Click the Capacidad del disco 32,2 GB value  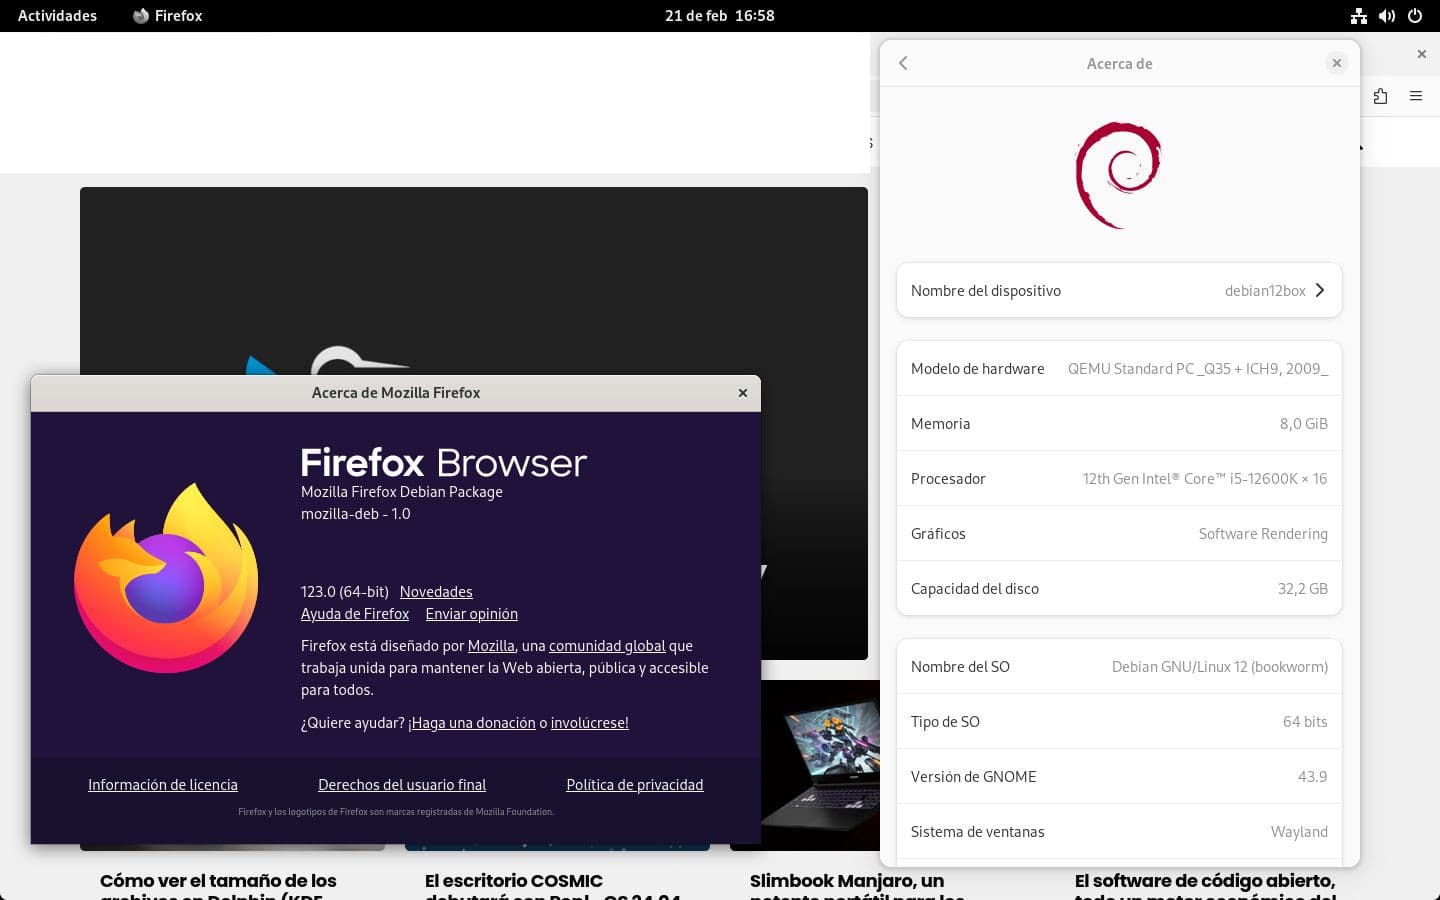coord(1302,589)
